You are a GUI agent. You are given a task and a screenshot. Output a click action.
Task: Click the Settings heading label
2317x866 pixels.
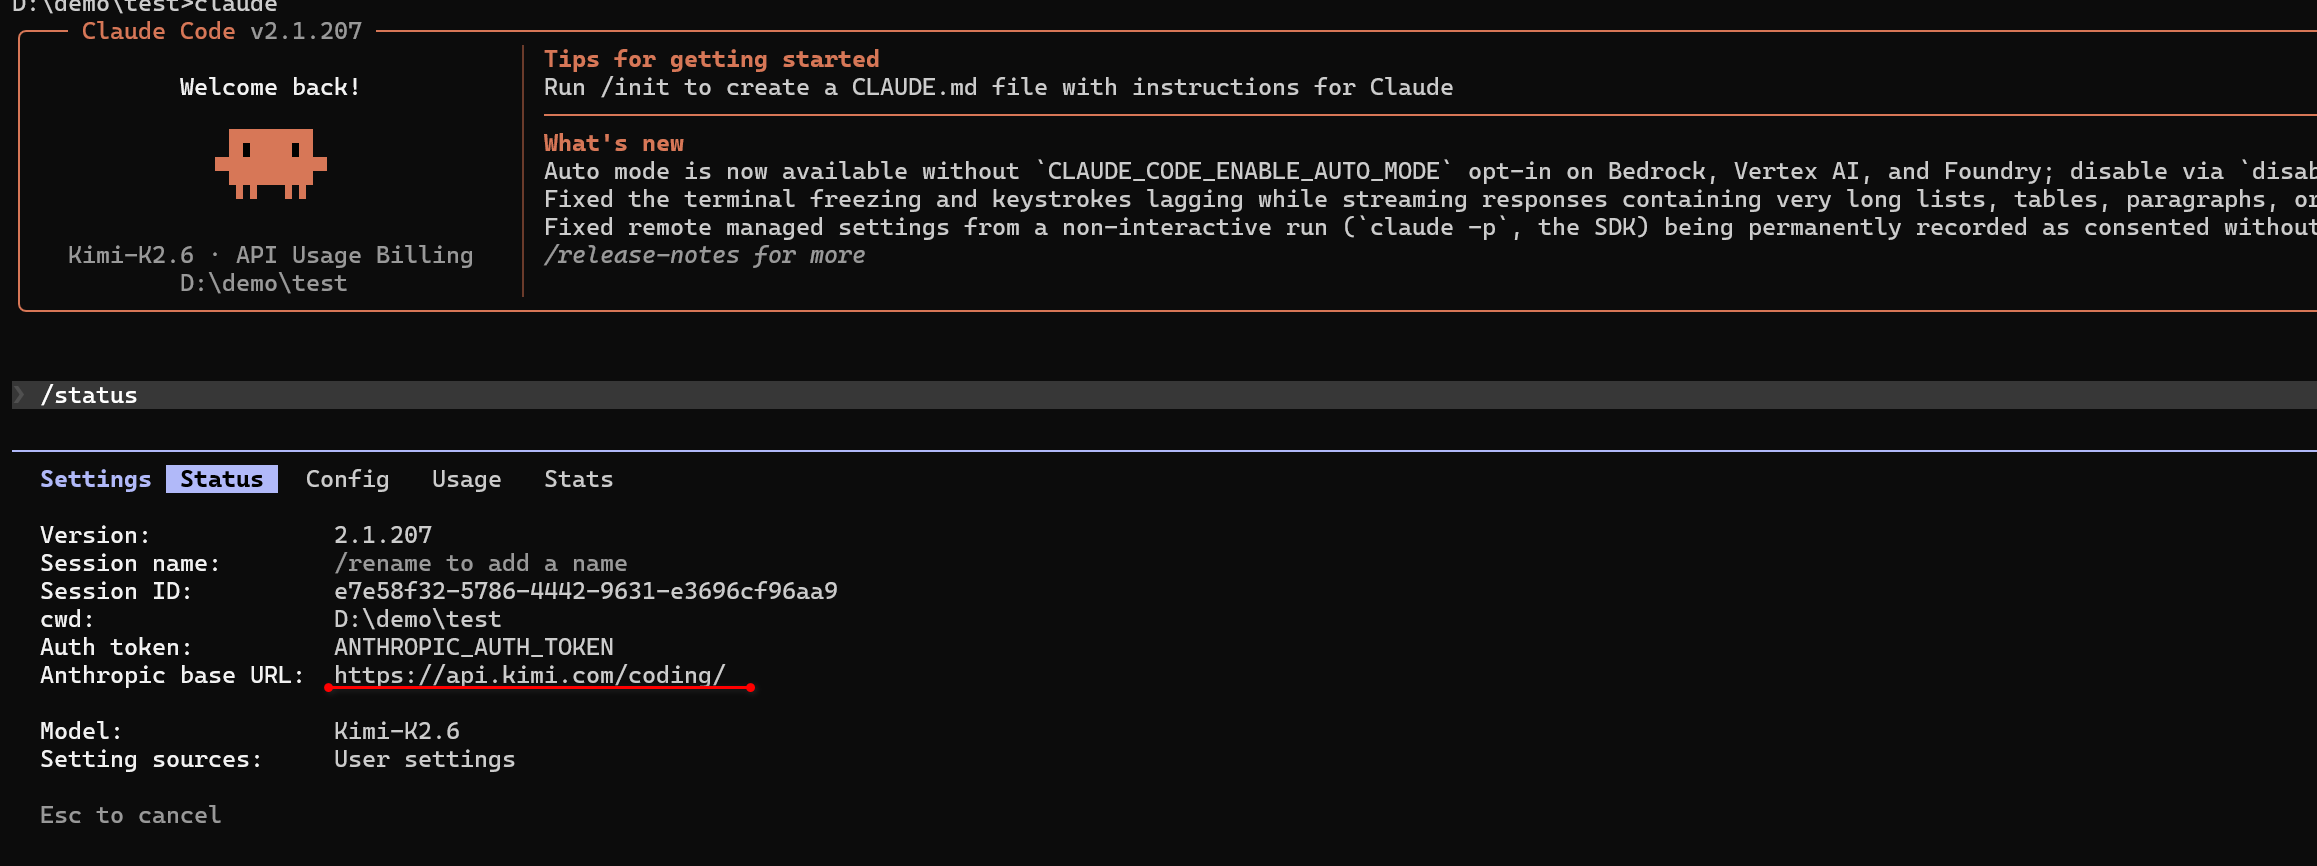[x=96, y=479]
